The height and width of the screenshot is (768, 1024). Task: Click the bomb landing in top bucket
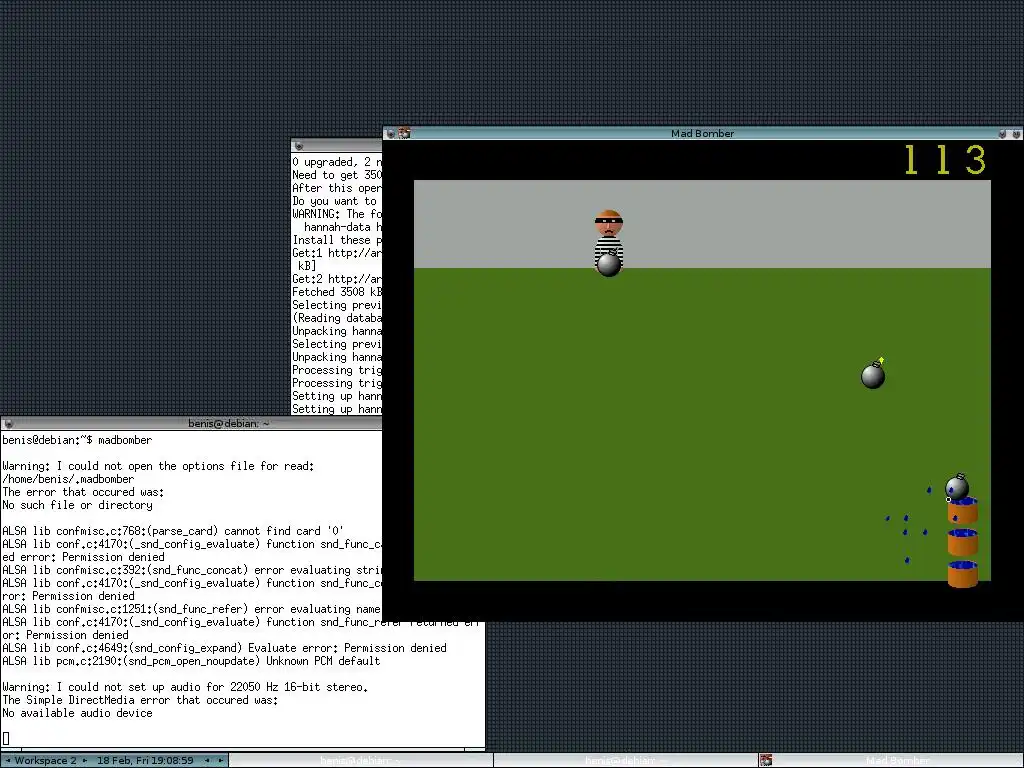tap(957, 487)
